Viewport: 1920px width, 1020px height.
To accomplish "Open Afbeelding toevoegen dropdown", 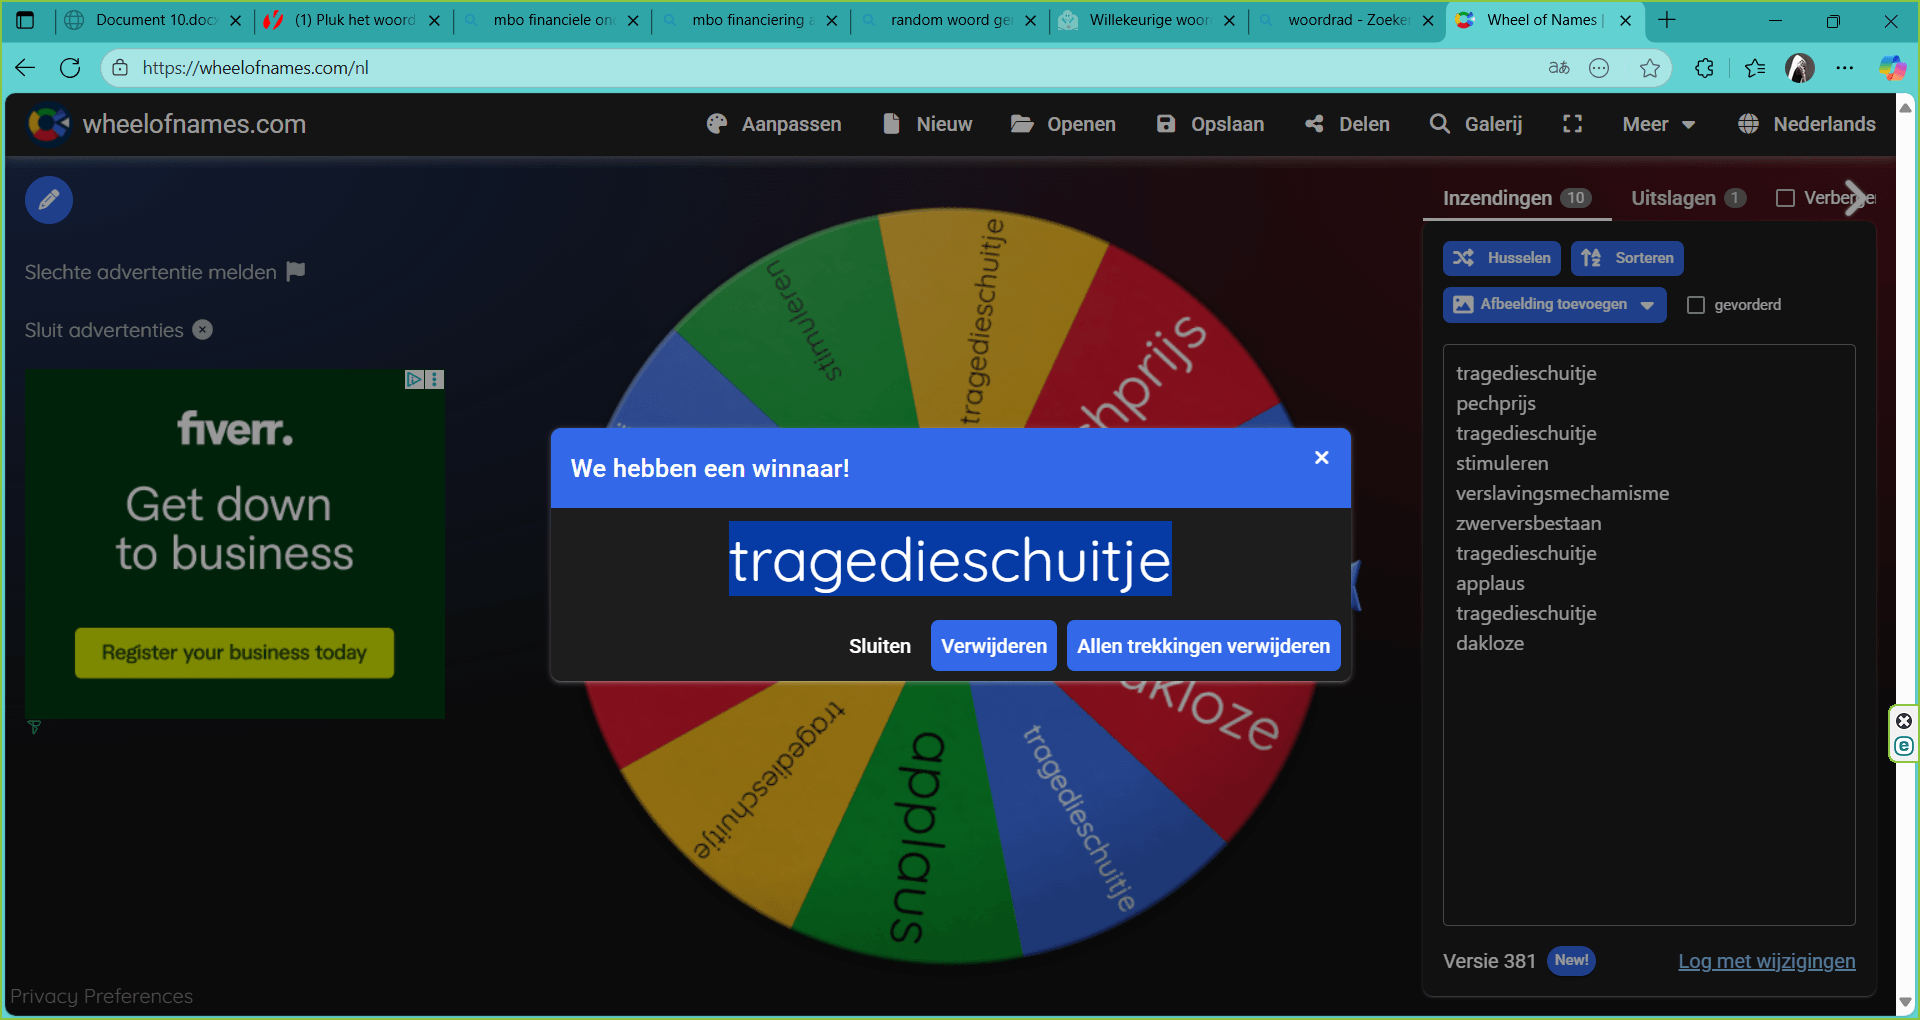I will coord(1554,305).
